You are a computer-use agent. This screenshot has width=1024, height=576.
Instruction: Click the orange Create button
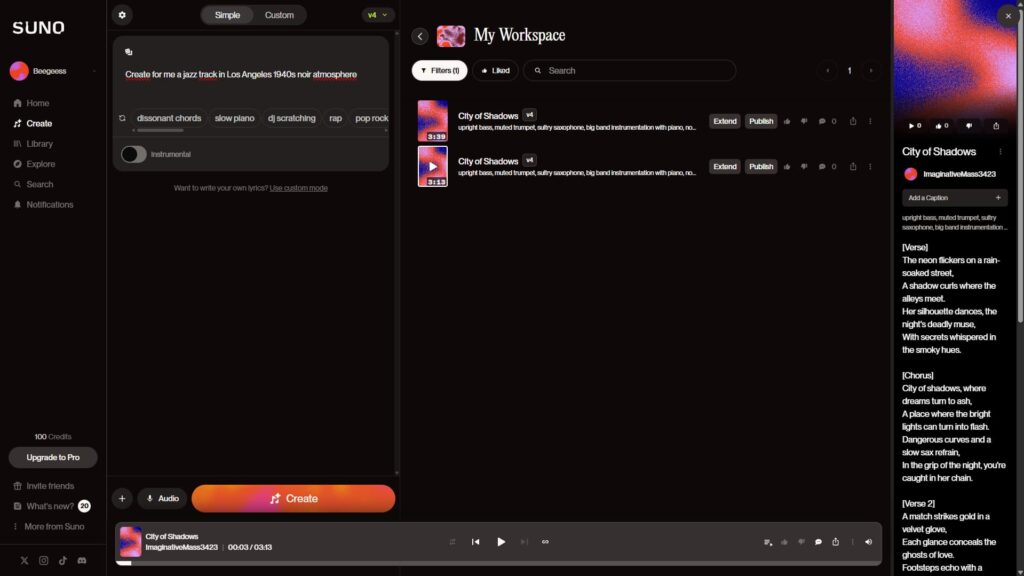(x=293, y=498)
